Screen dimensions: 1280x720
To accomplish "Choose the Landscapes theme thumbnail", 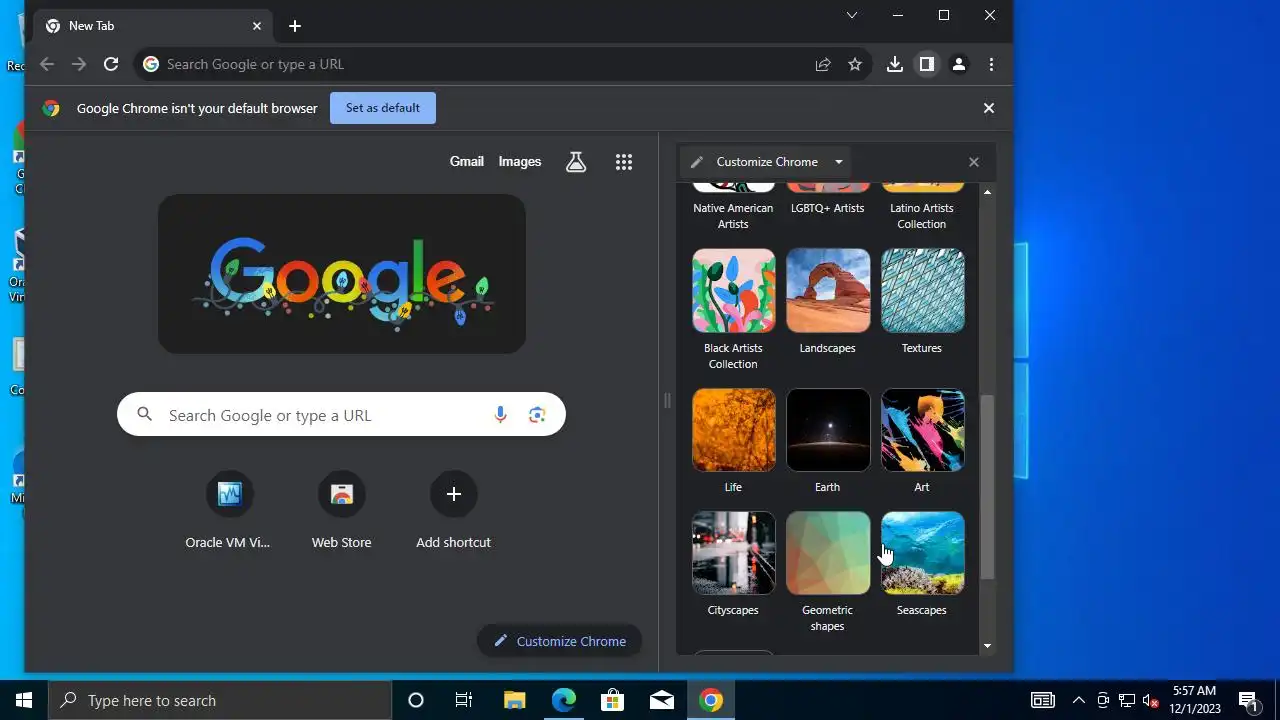I will point(828,290).
